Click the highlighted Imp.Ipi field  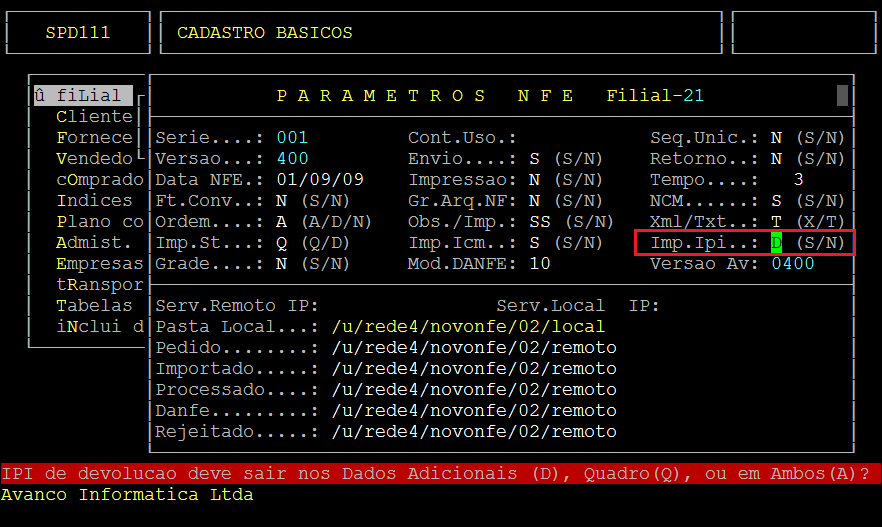pyautogui.click(x=776, y=243)
